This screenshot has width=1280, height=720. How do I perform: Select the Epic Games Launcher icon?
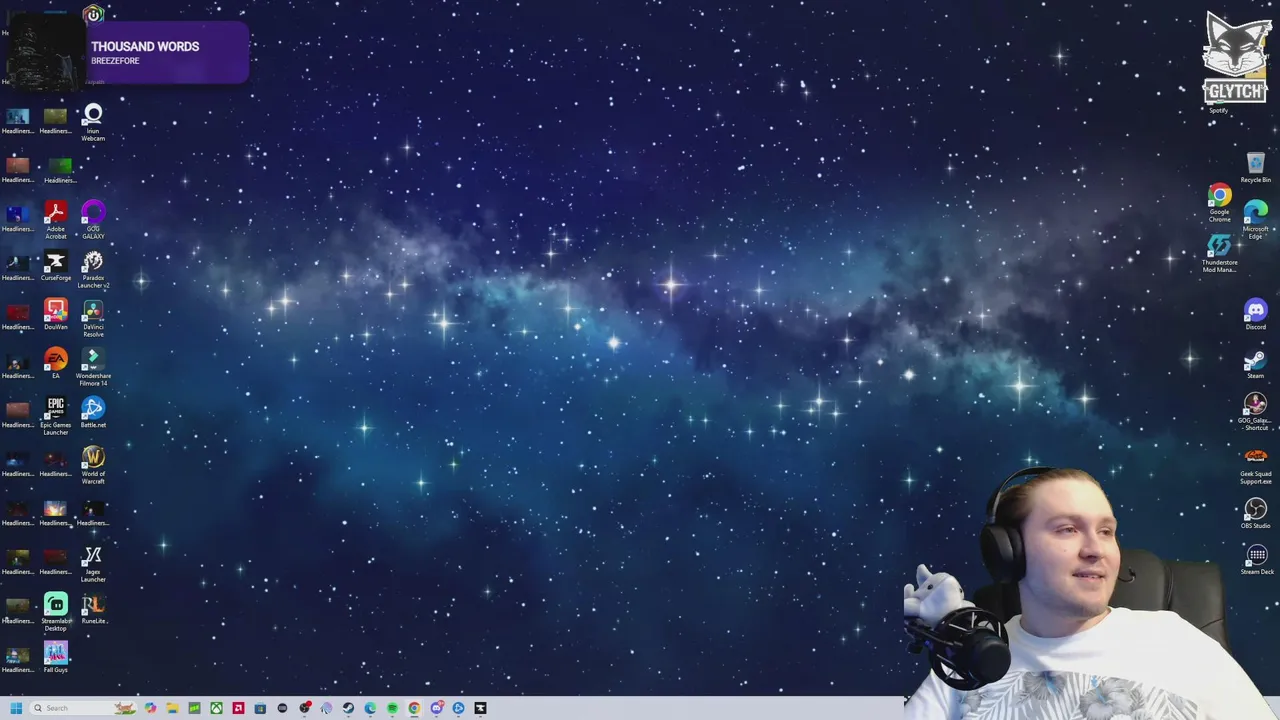56,416
